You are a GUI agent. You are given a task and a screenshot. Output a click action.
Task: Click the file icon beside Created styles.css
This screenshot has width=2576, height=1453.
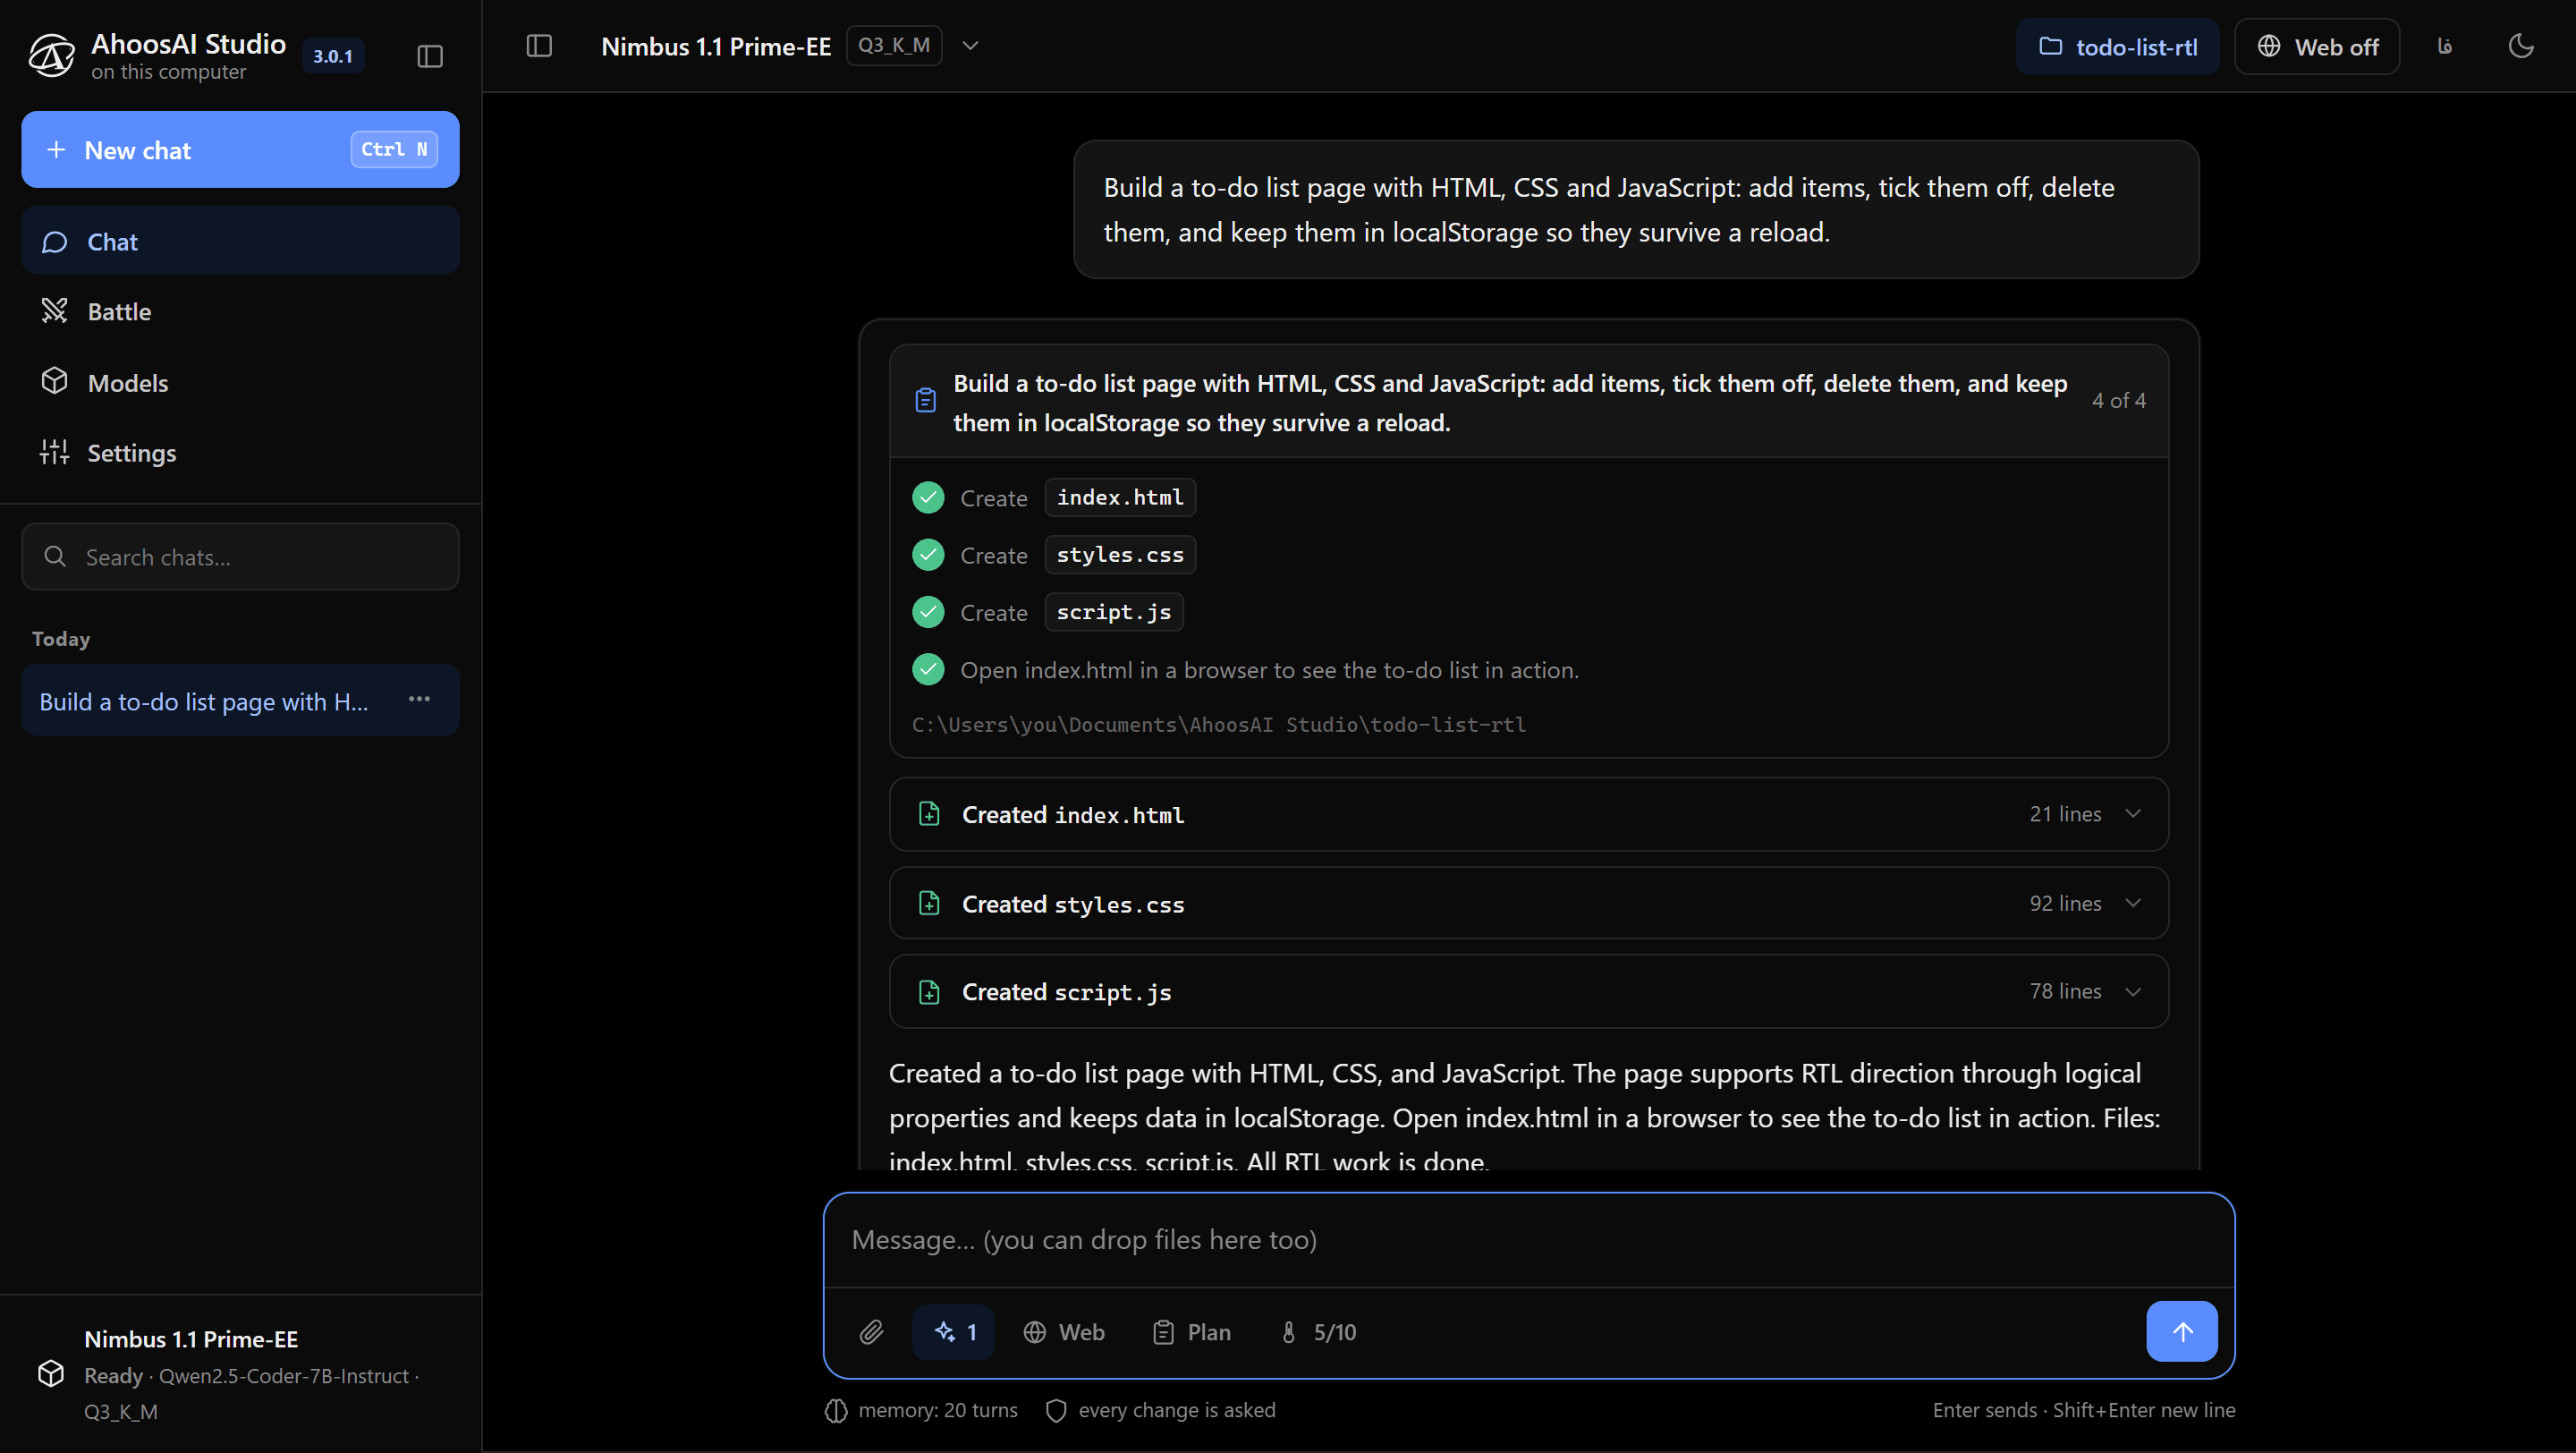click(x=929, y=903)
